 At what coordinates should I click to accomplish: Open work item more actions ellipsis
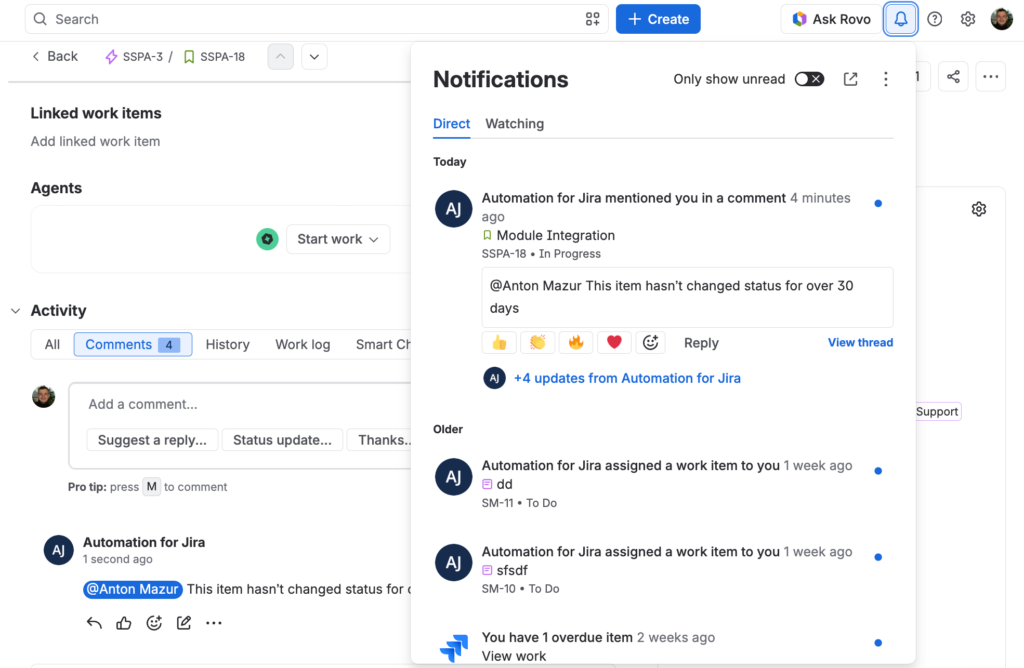click(990, 76)
